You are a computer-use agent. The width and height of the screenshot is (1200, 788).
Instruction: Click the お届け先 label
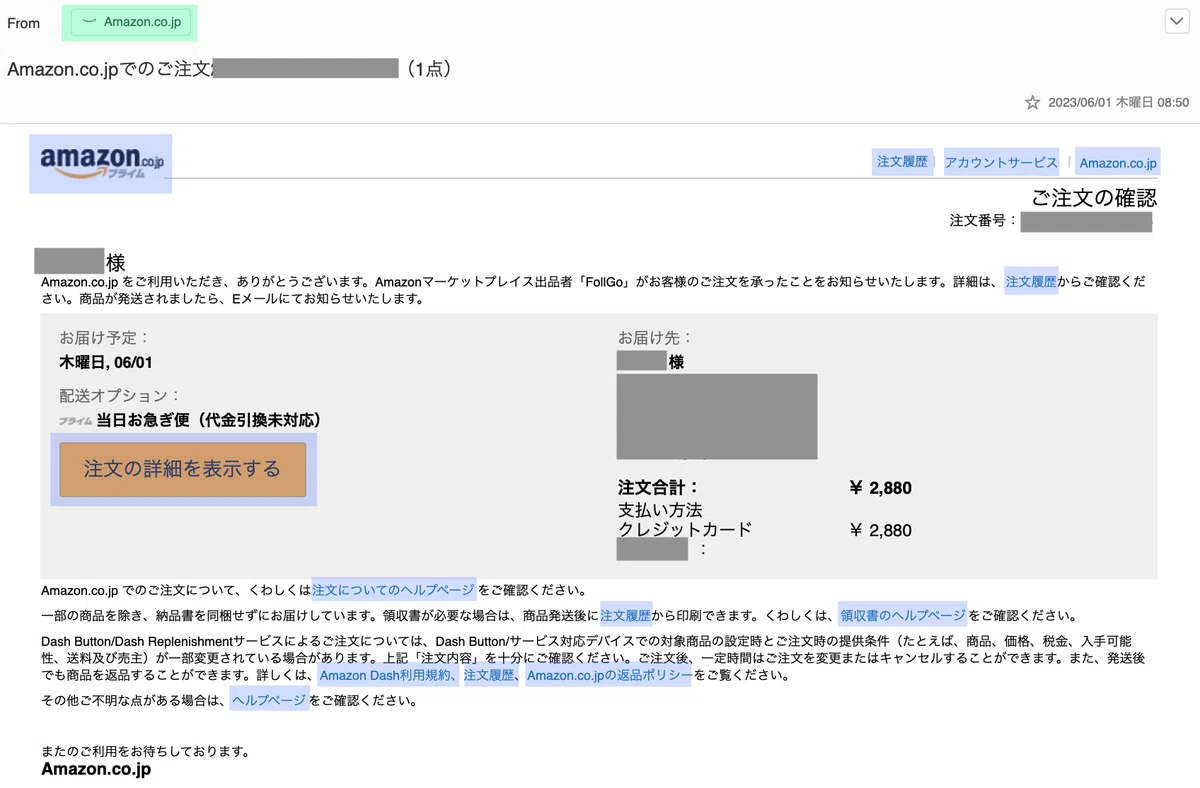pos(655,338)
